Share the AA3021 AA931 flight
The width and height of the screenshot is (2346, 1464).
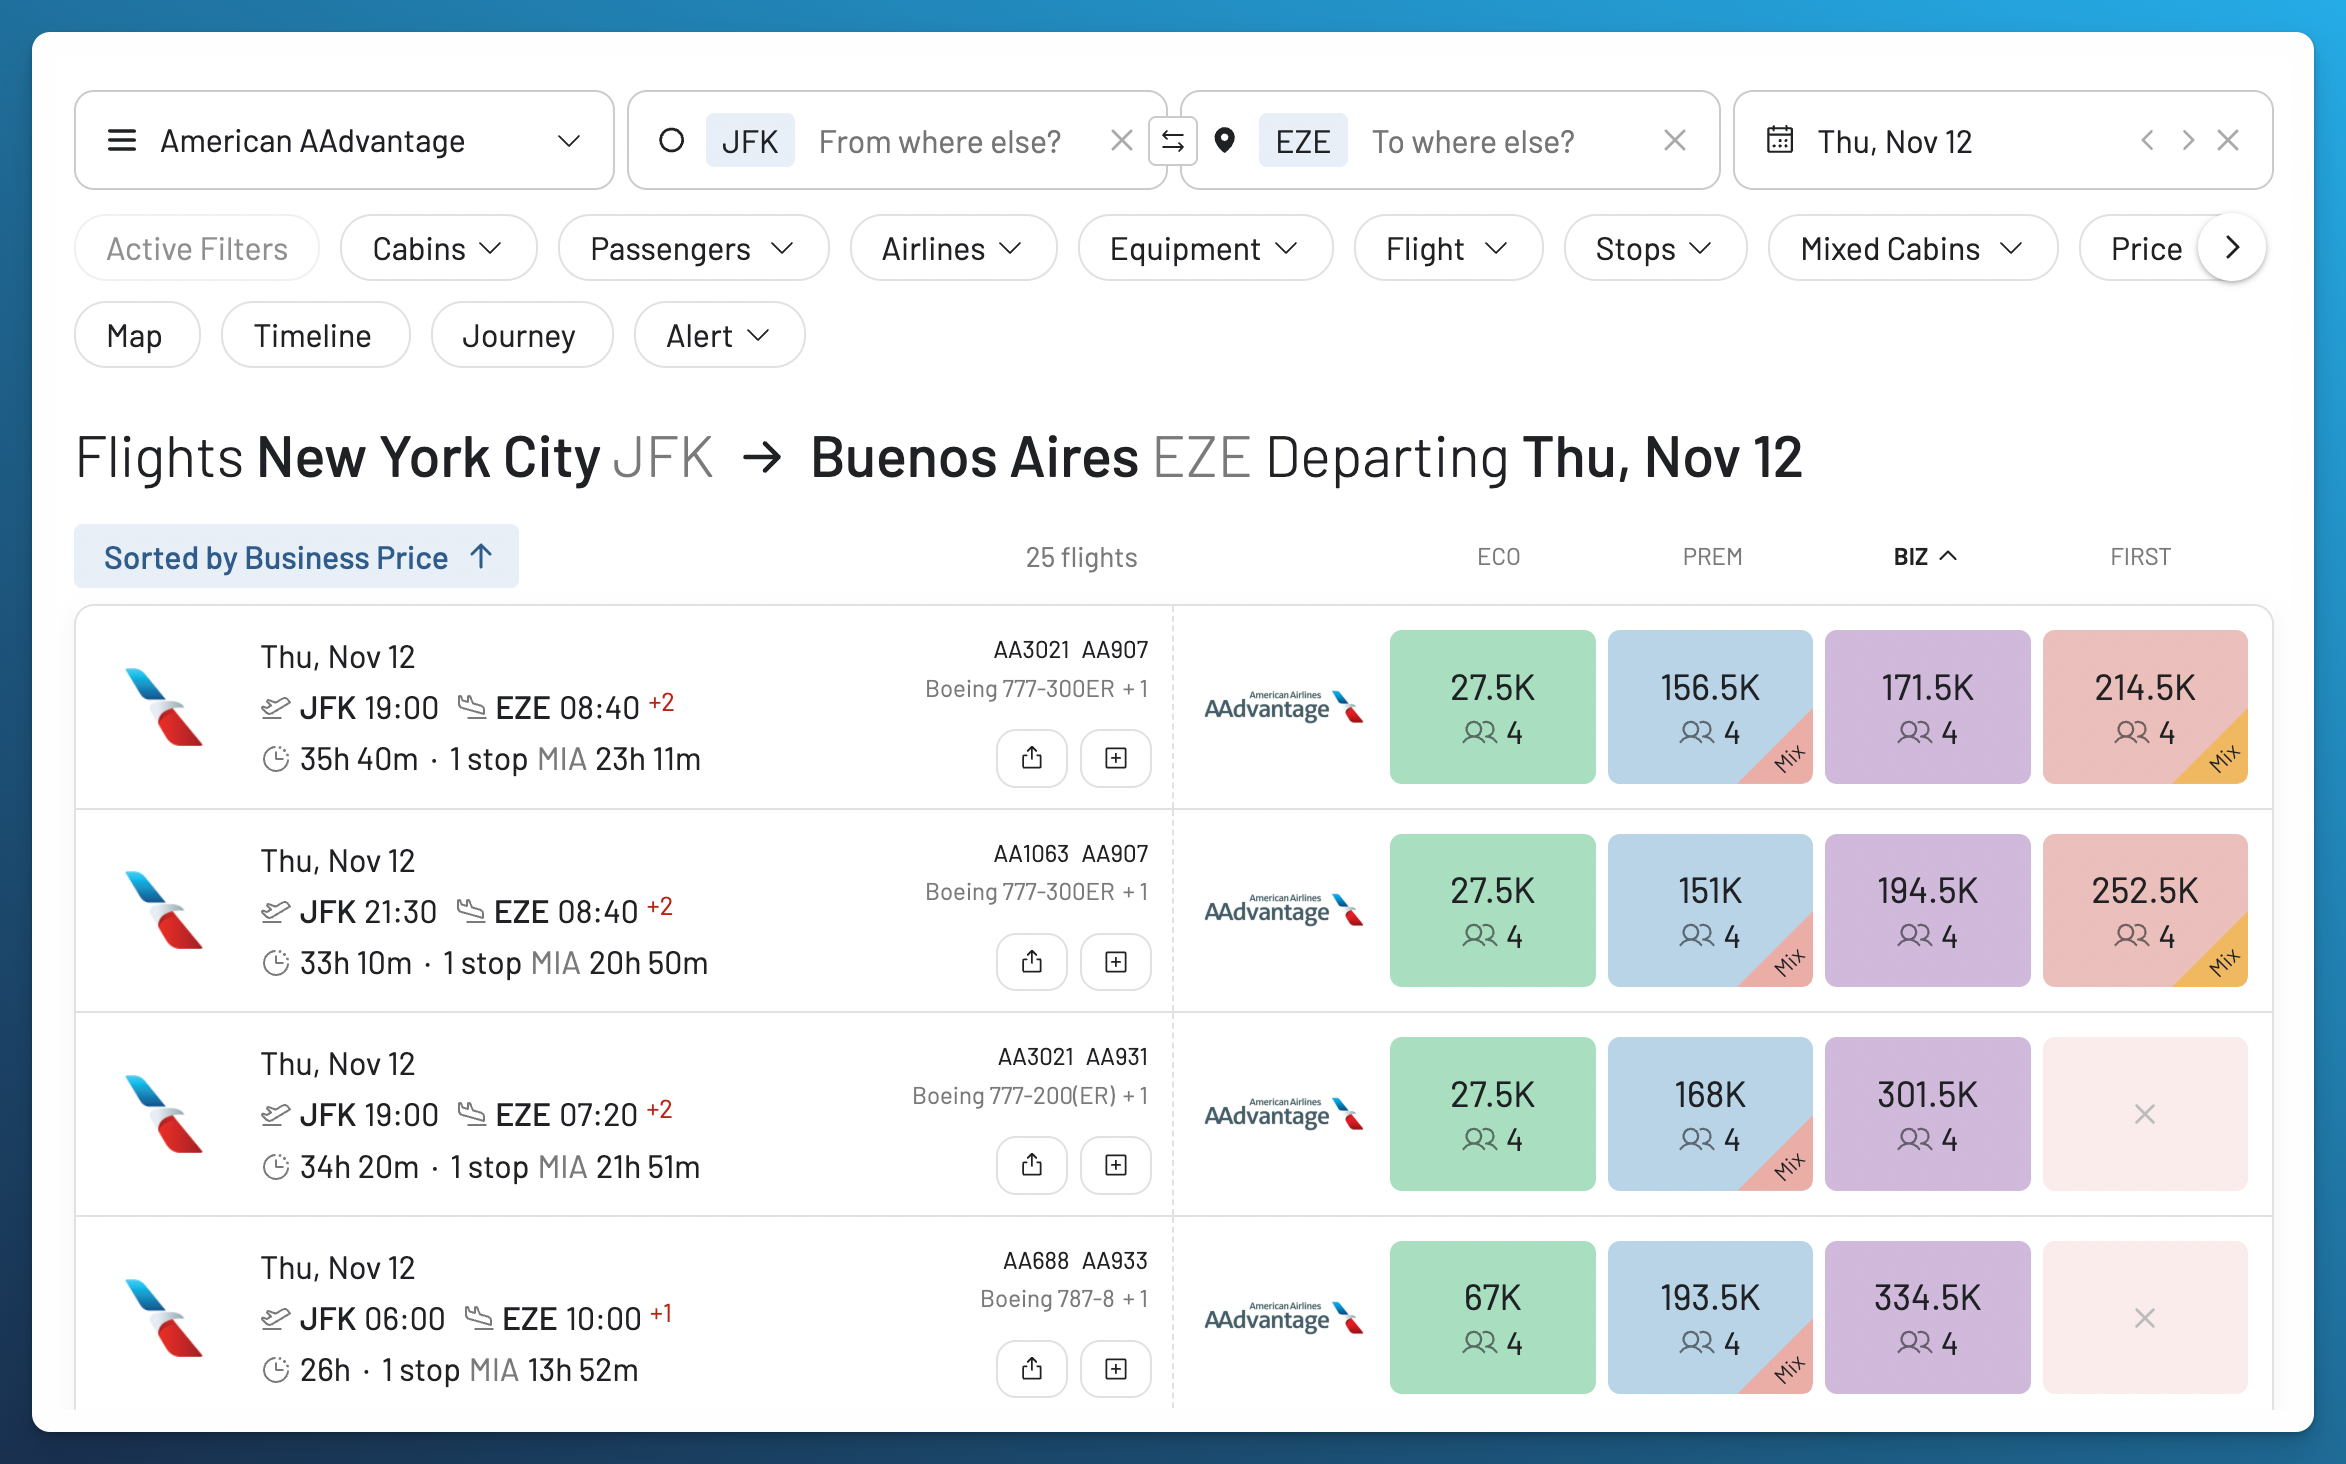click(1032, 1165)
